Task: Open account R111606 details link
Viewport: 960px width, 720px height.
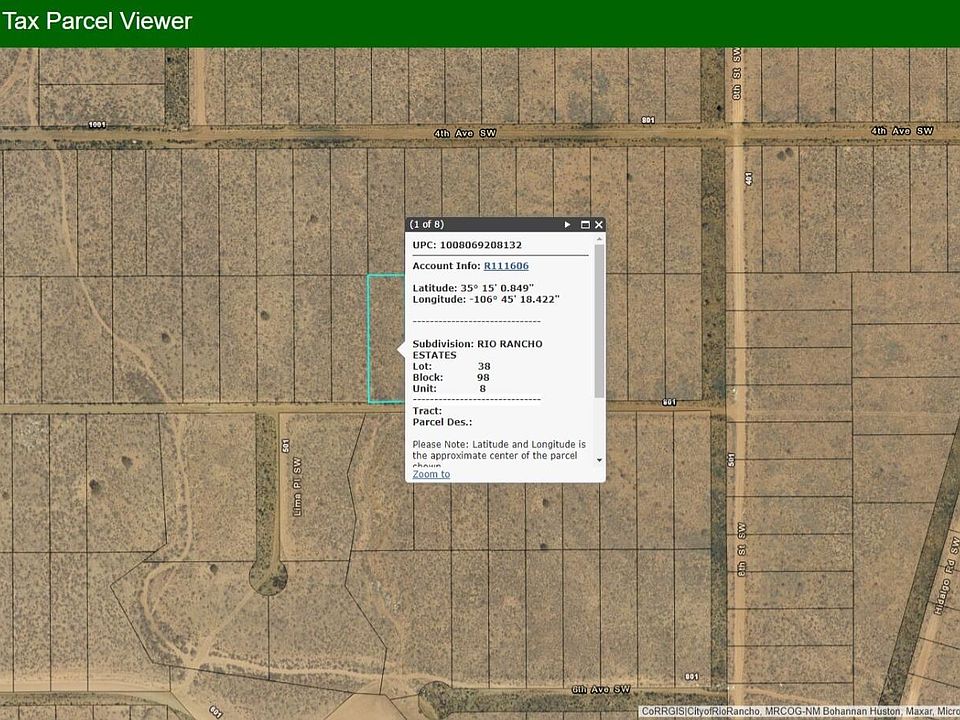Action: click(x=506, y=266)
